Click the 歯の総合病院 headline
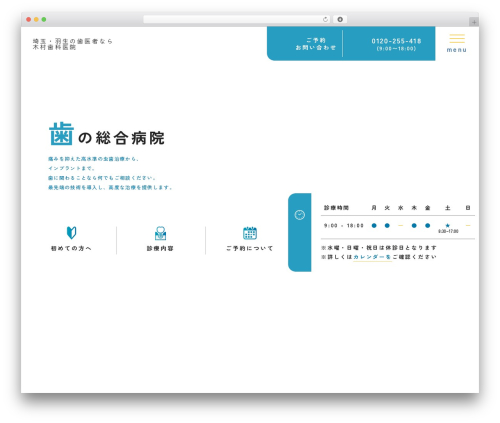Screen dimensions: 500x423 pyautogui.click(x=107, y=134)
